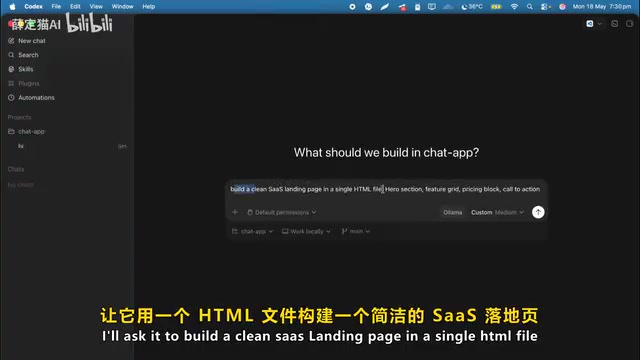Click the blue open-in-editor icon top right

coord(590,24)
